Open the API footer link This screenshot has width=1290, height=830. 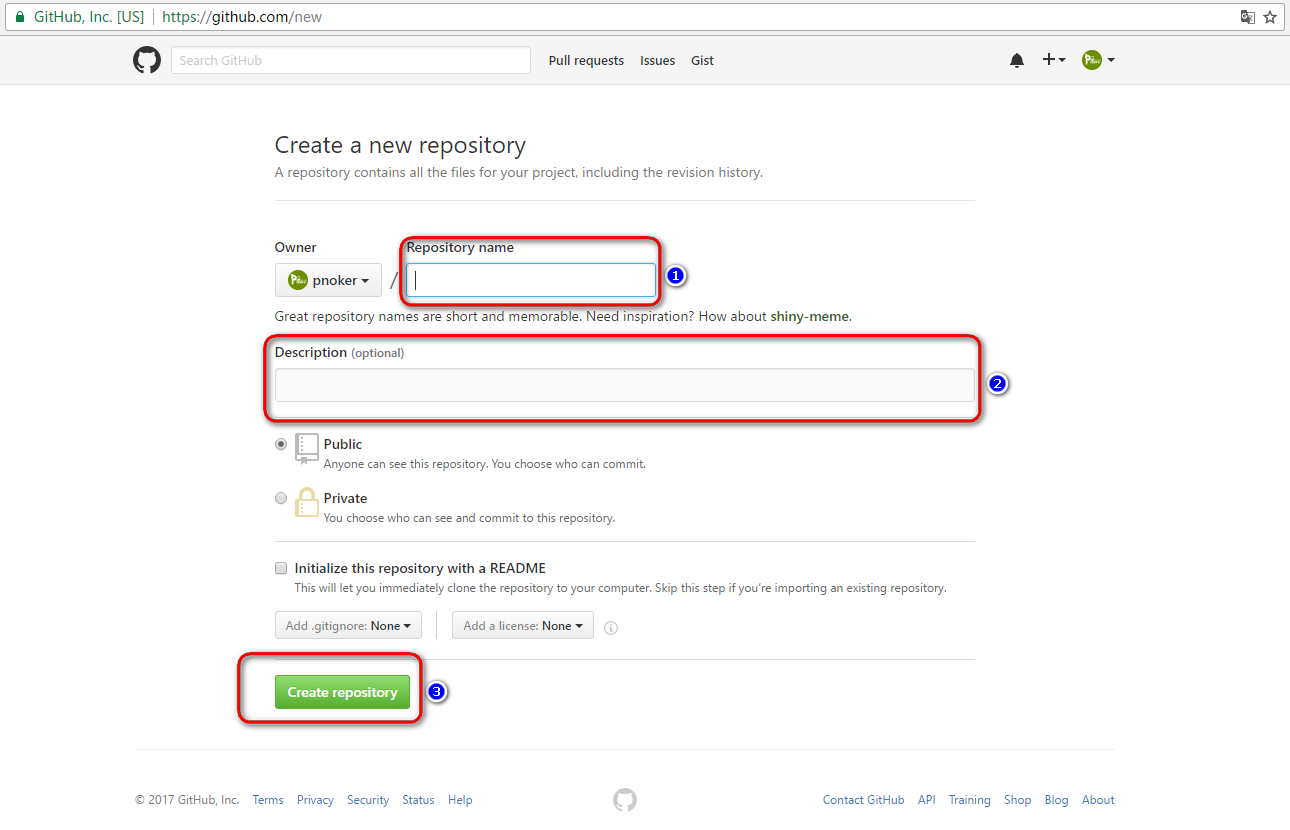[x=927, y=800]
